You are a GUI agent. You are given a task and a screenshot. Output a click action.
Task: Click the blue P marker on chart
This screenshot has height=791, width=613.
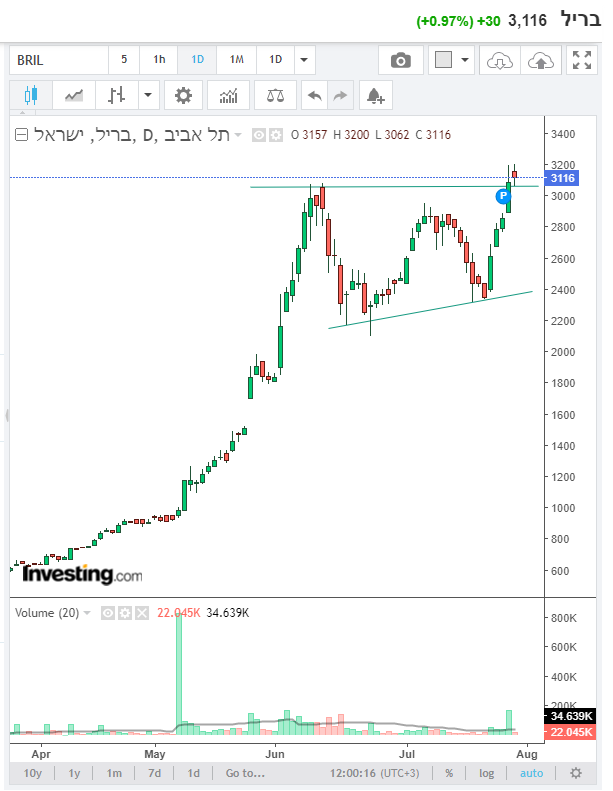coord(503,196)
